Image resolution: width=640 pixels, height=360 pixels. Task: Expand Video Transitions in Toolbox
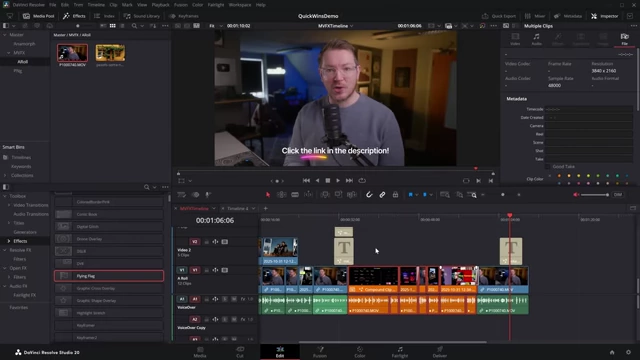[x=9, y=205]
